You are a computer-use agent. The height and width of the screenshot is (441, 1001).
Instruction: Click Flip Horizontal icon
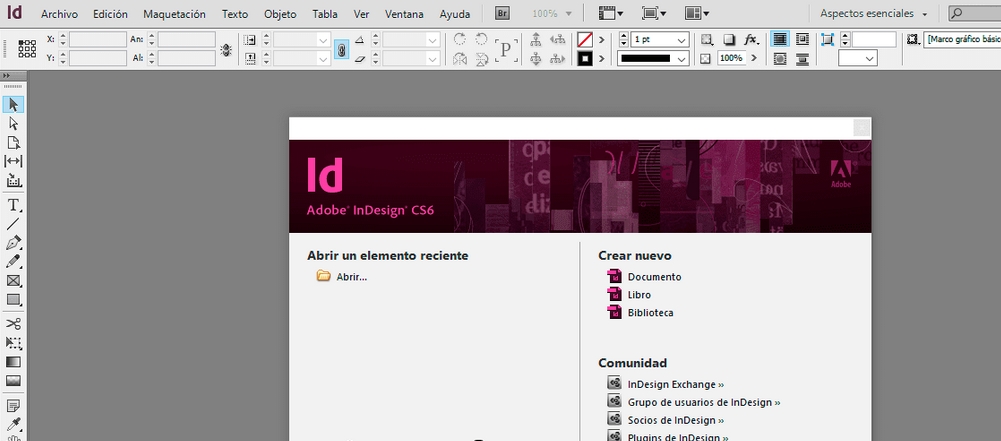tap(460, 59)
